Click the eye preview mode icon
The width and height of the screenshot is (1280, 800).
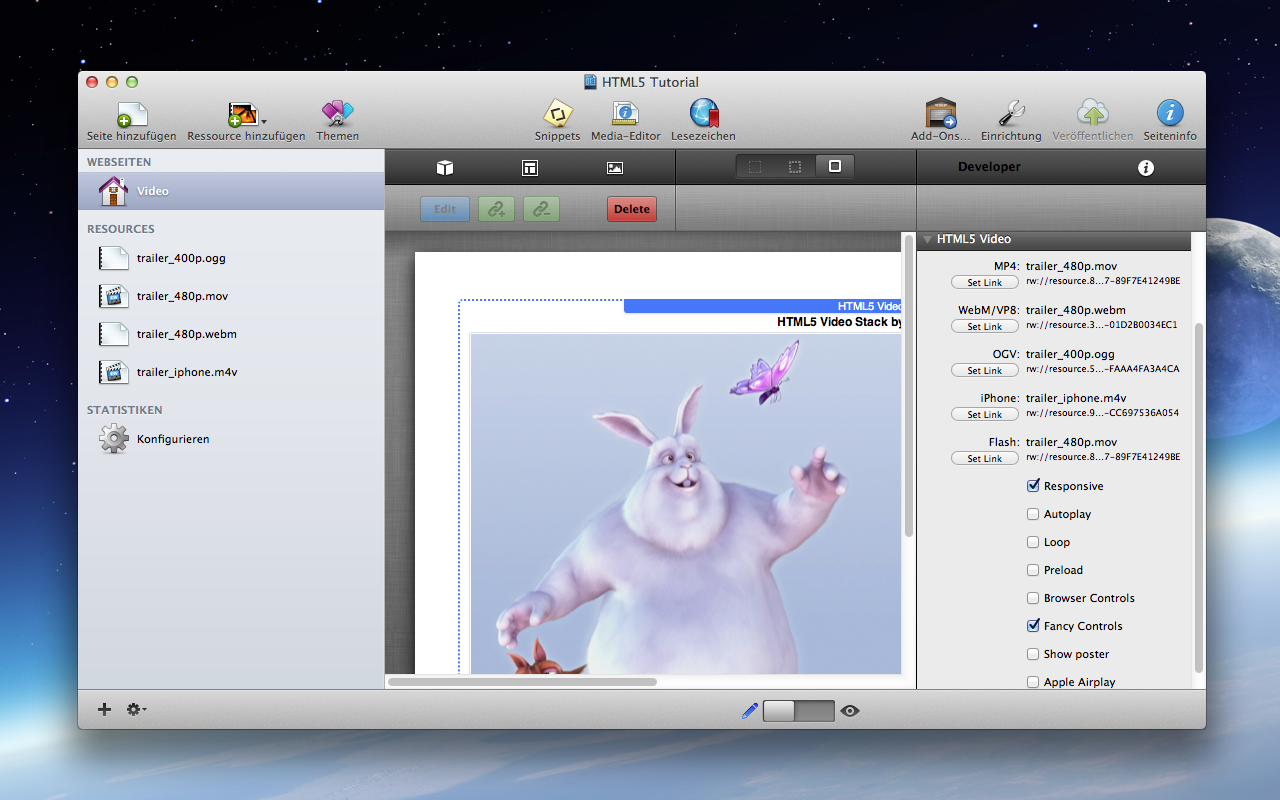pos(850,711)
